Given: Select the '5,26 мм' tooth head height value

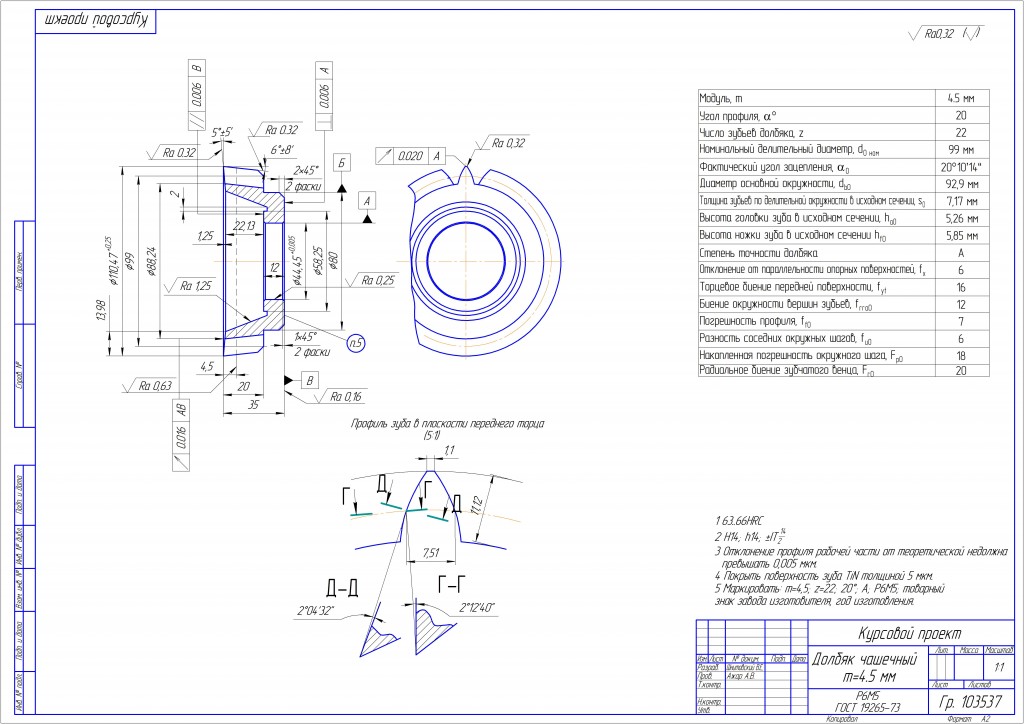Looking at the screenshot, I should click(962, 219).
